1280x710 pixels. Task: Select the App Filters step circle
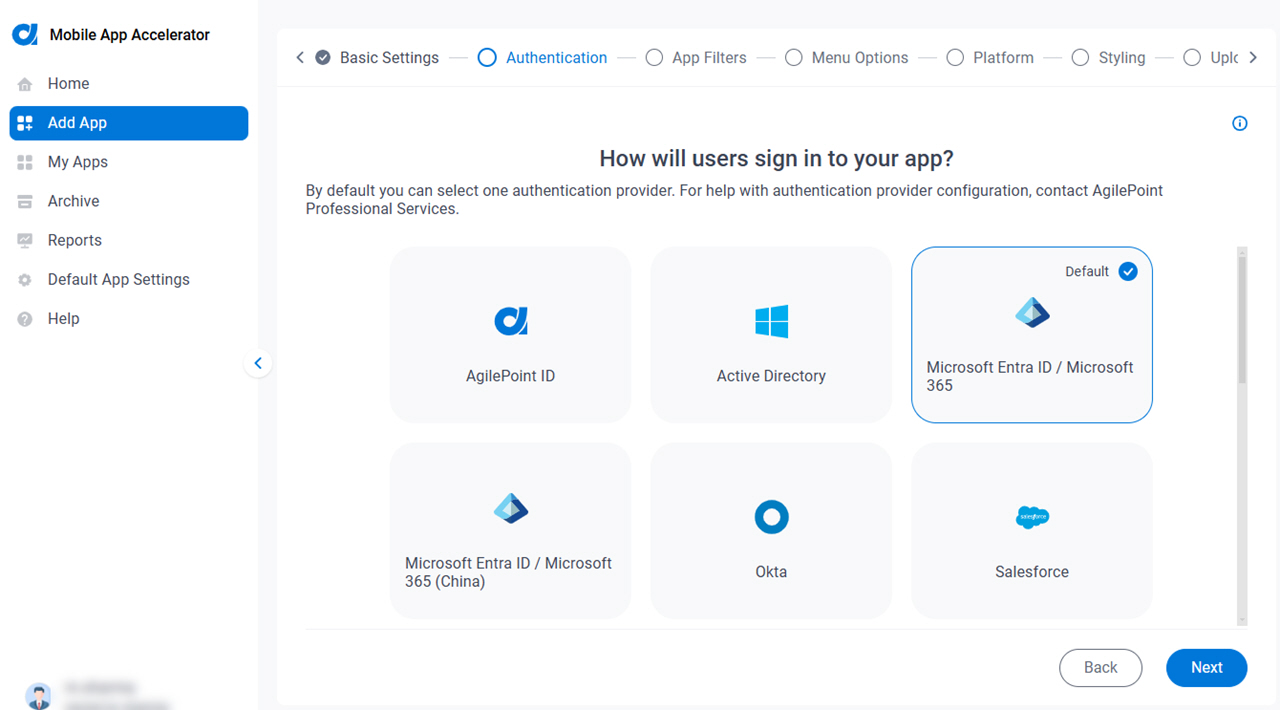pyautogui.click(x=654, y=58)
